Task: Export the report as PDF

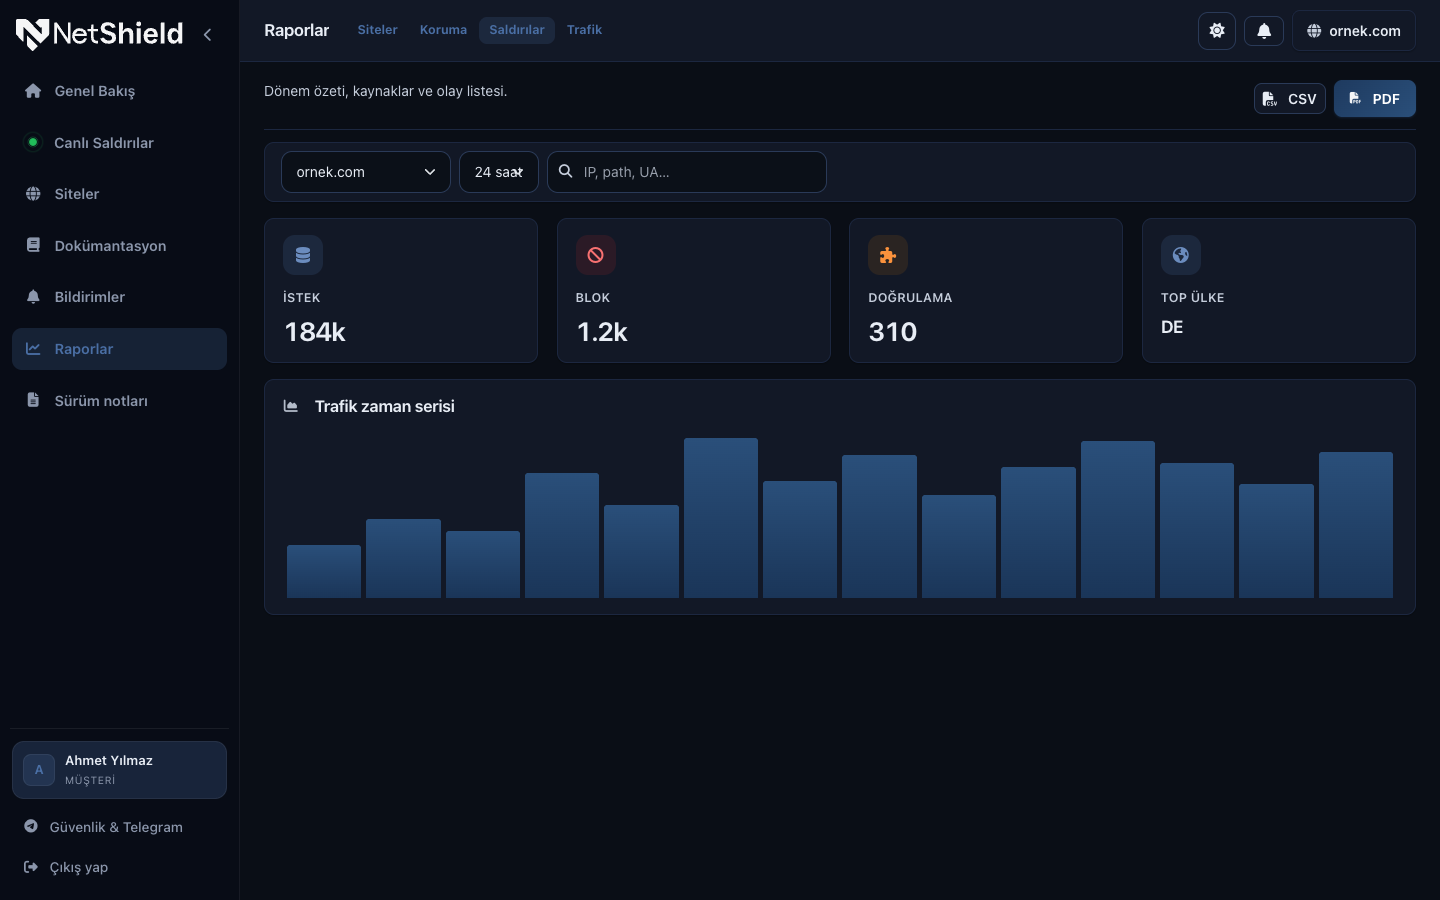Action: click(1375, 99)
